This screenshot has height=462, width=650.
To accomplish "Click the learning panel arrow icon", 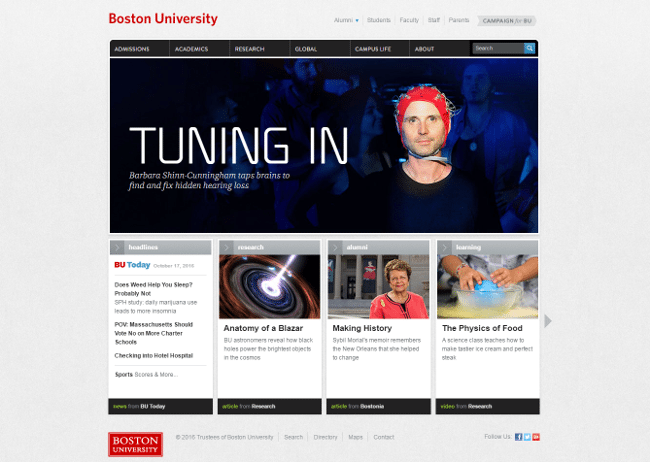I will coord(444,248).
